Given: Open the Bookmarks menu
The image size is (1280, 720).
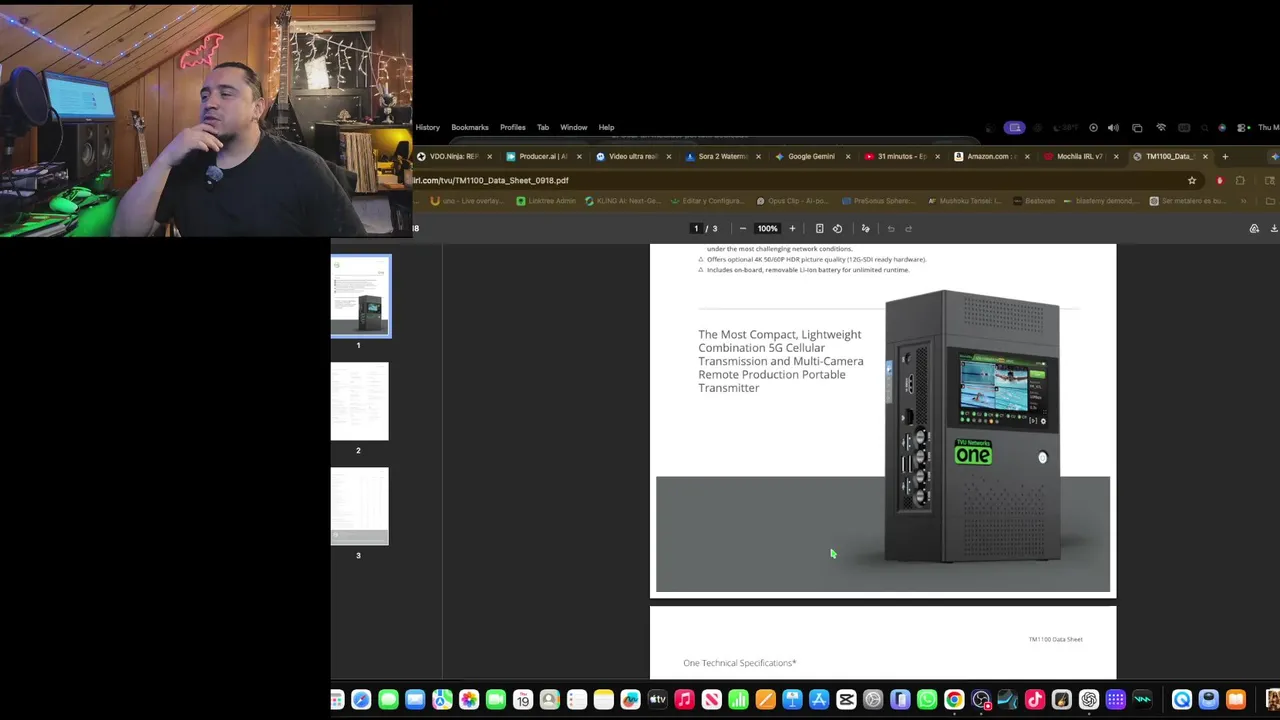Looking at the screenshot, I should pos(470,127).
